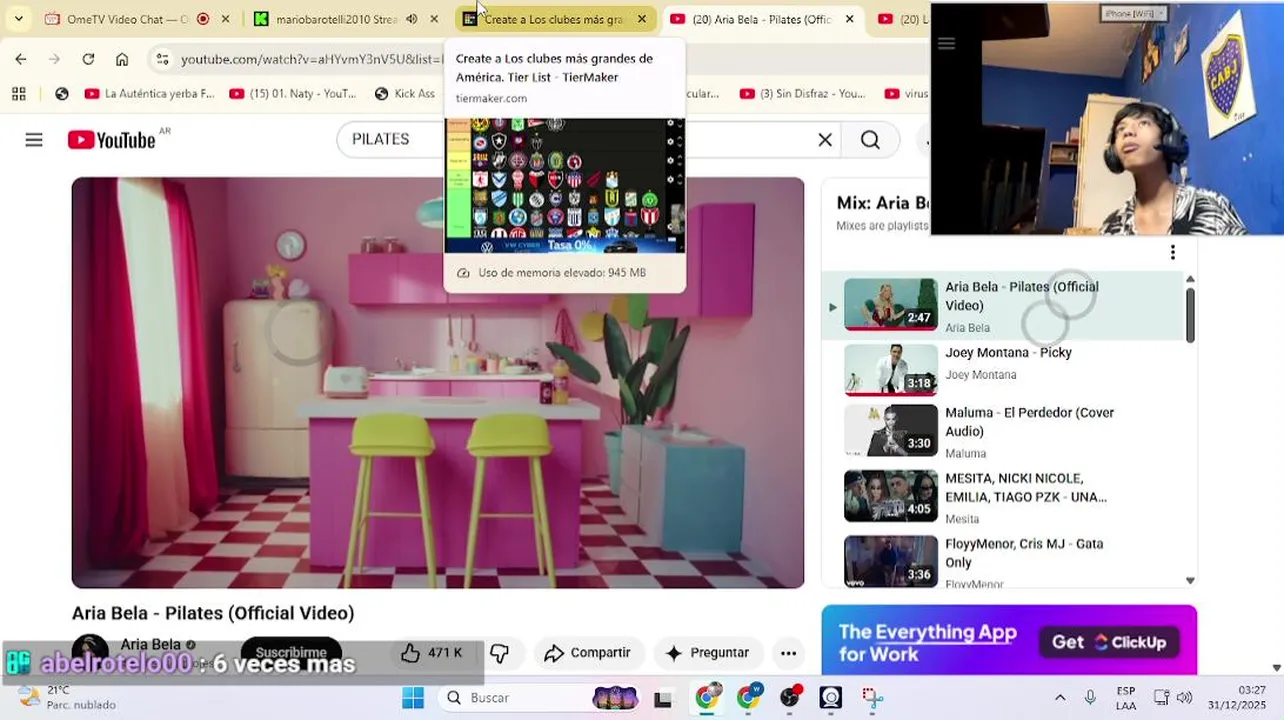The height and width of the screenshot is (720, 1284).
Task: Open the tab search dropdown arrow
Action: pyautogui.click(x=18, y=19)
